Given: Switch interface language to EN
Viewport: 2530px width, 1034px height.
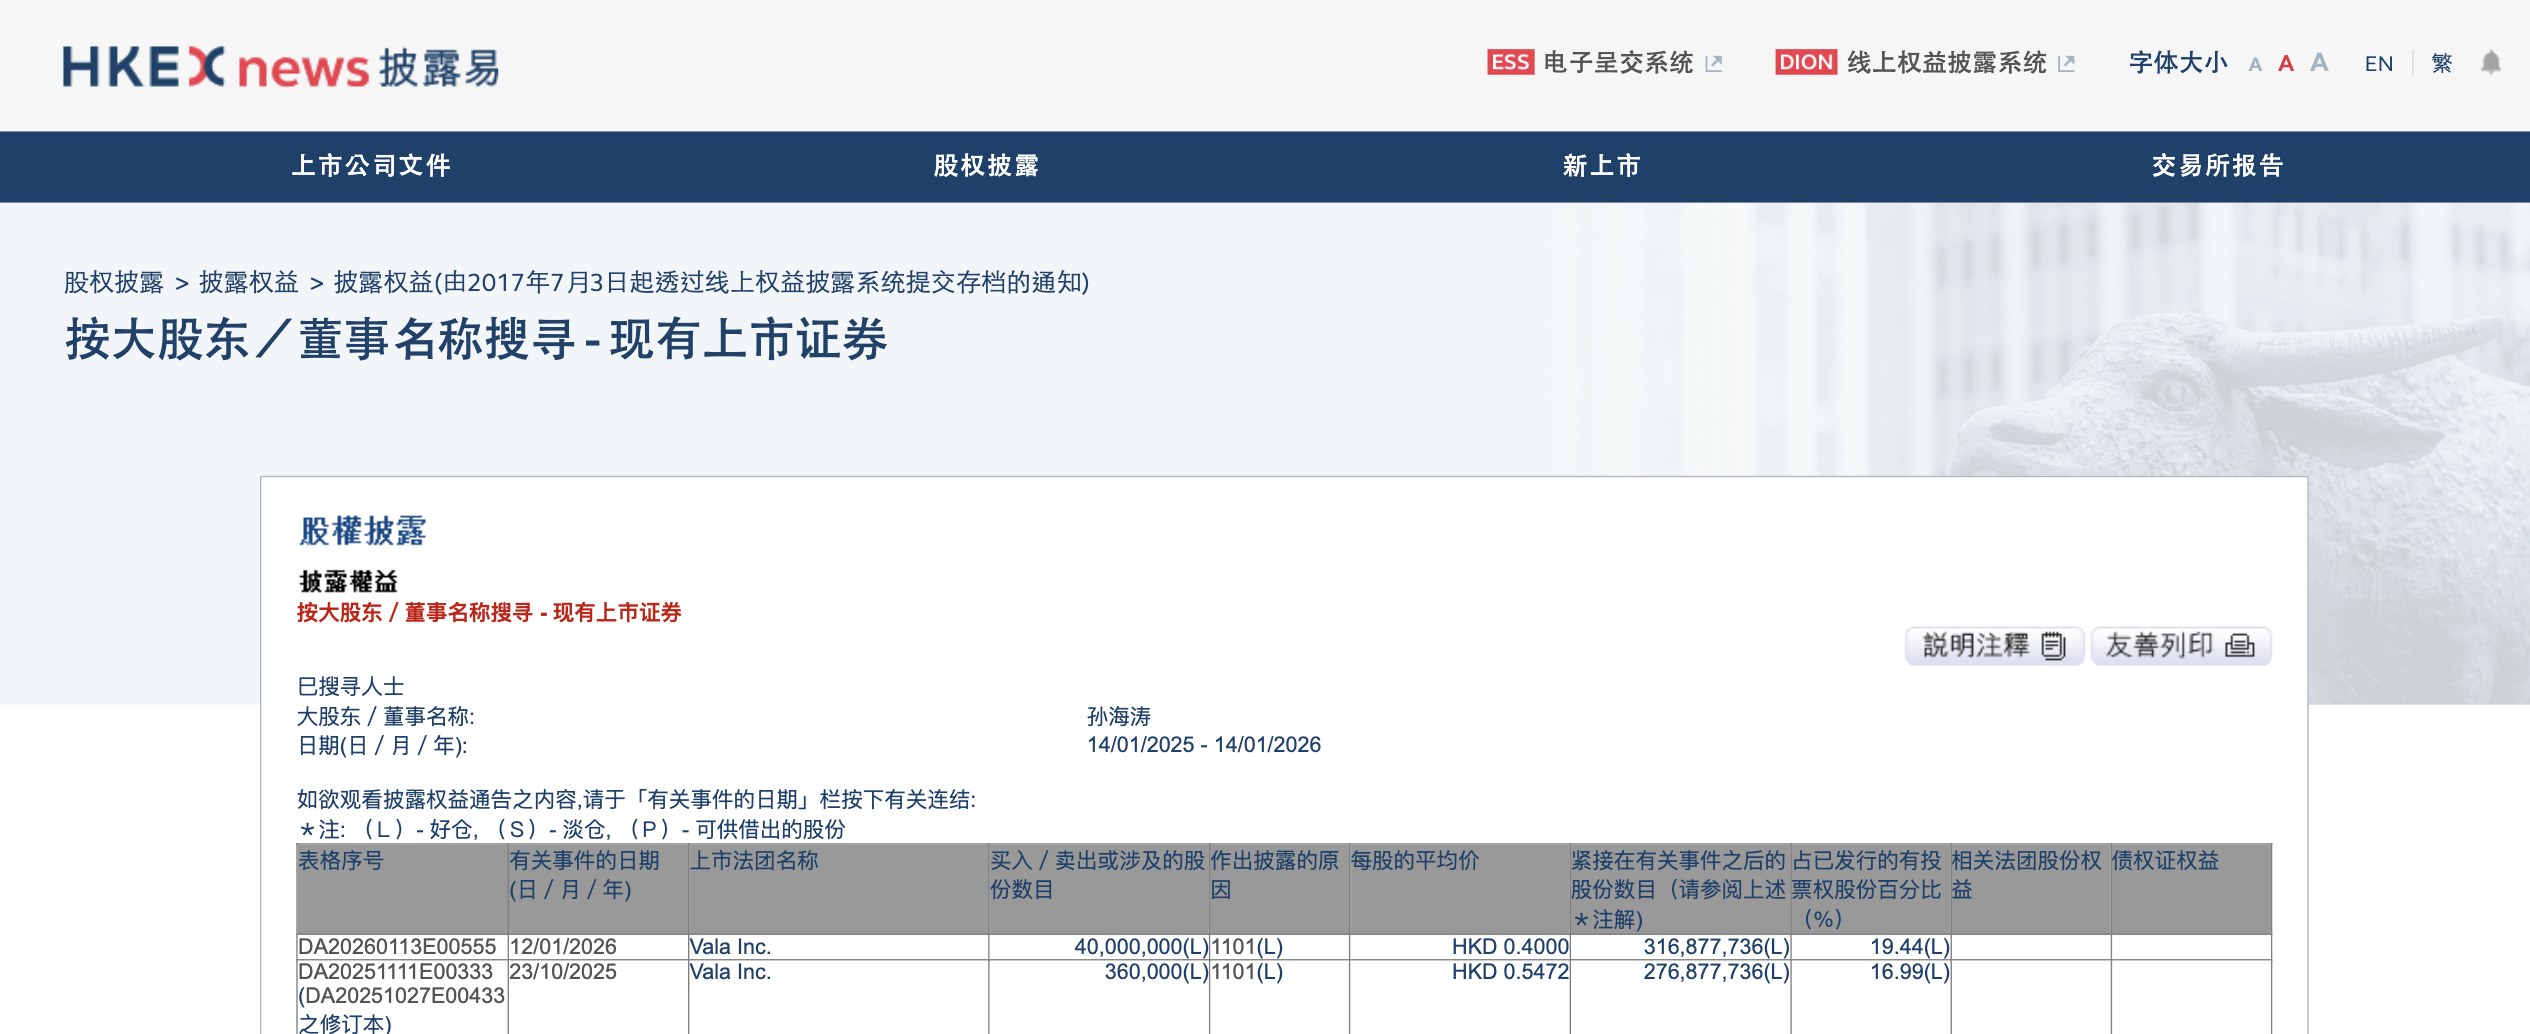Looking at the screenshot, I should 2380,63.
